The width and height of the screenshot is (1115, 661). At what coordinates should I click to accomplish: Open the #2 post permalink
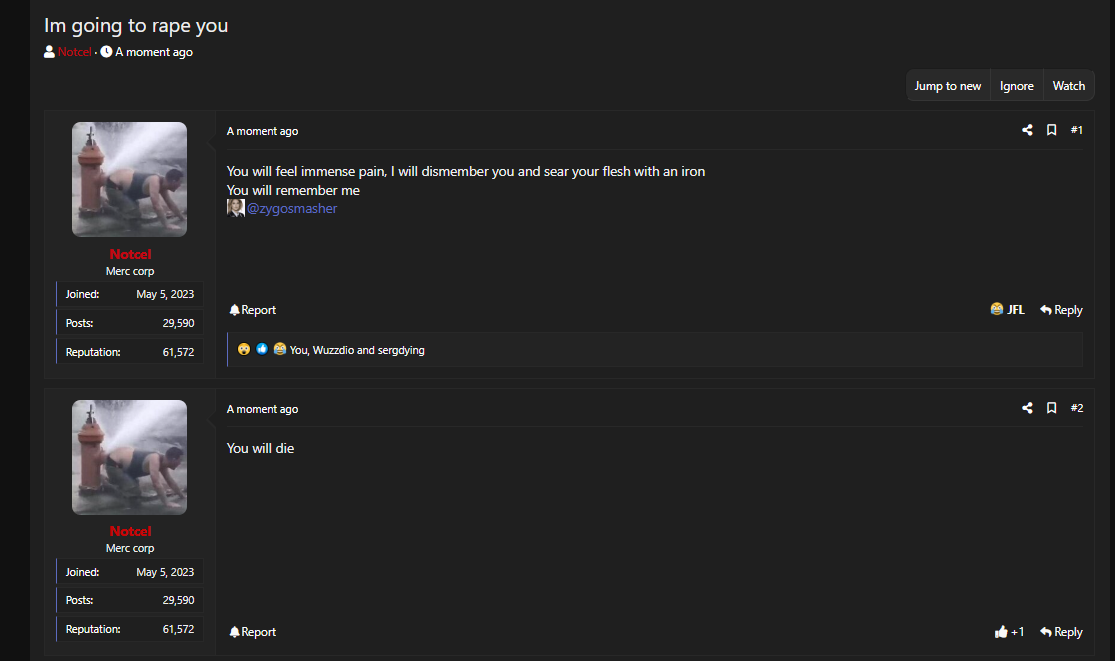(x=1077, y=408)
